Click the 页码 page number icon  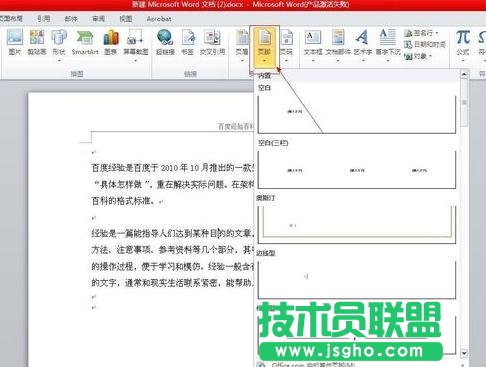(286, 42)
